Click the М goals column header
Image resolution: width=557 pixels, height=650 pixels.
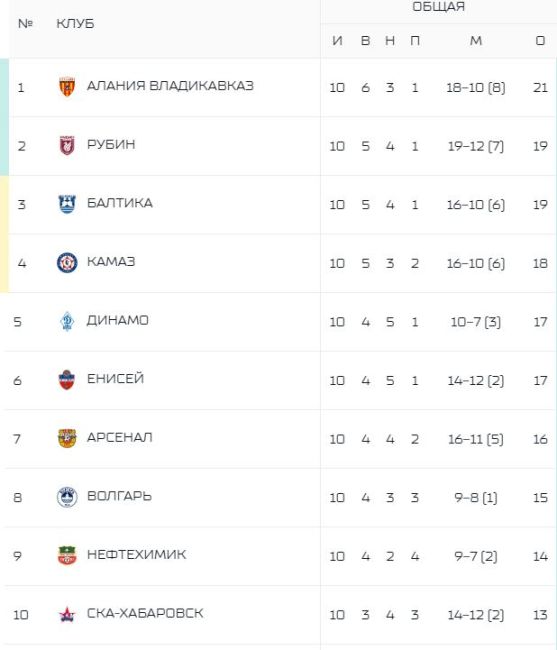[x=476, y=41]
